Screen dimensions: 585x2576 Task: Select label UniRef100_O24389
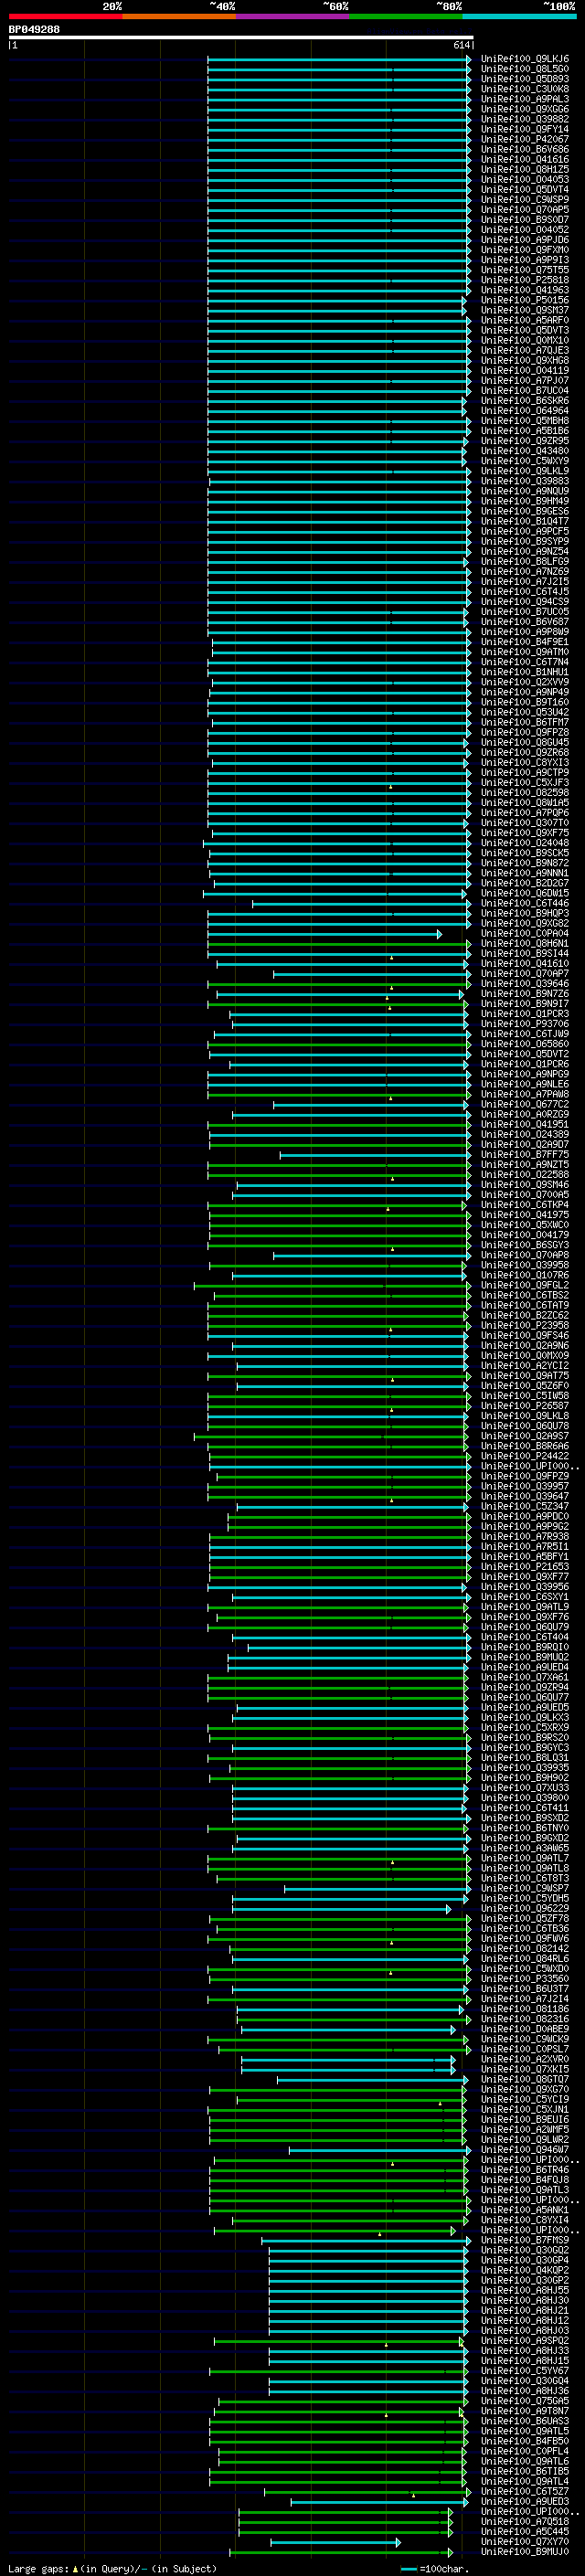pos(525,1135)
